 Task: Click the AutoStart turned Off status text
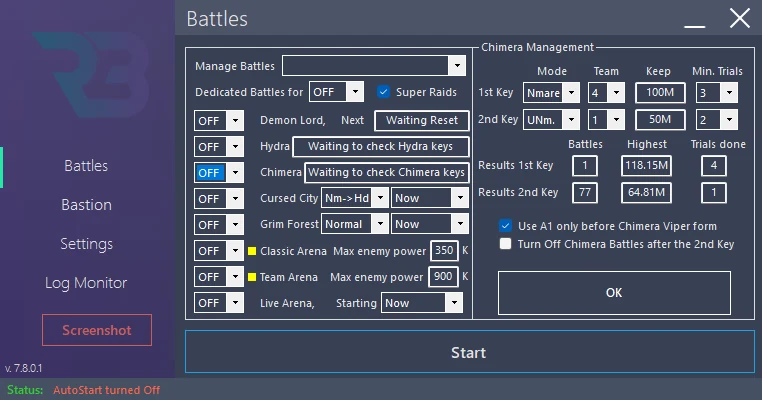point(106,390)
